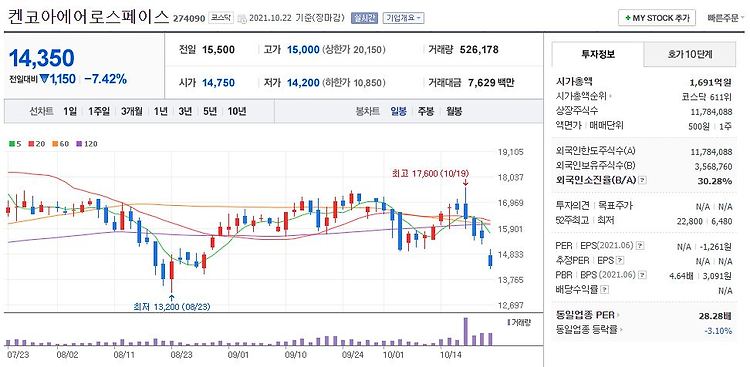Click the tallest volume bar near 10/14
Screen dimensions: 750x367
pyautogui.click(x=465, y=331)
